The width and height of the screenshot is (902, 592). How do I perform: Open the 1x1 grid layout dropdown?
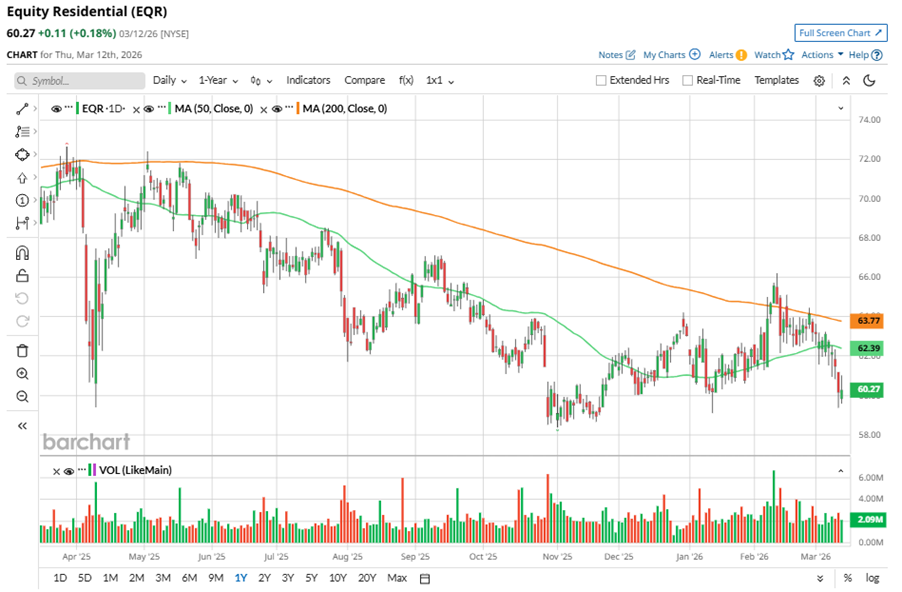coord(440,81)
